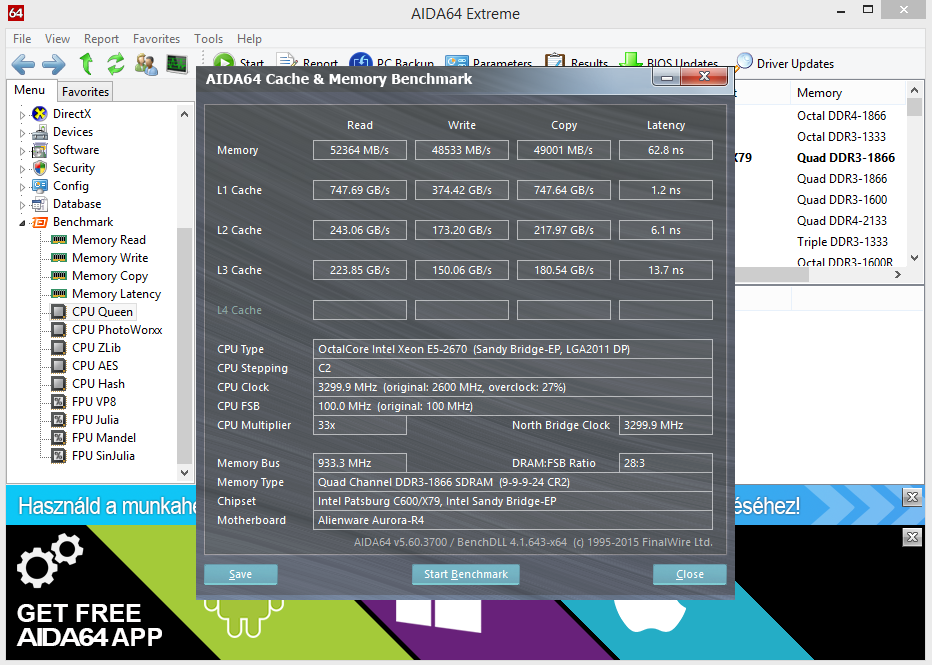Click the Save button in benchmark dialog

point(240,574)
